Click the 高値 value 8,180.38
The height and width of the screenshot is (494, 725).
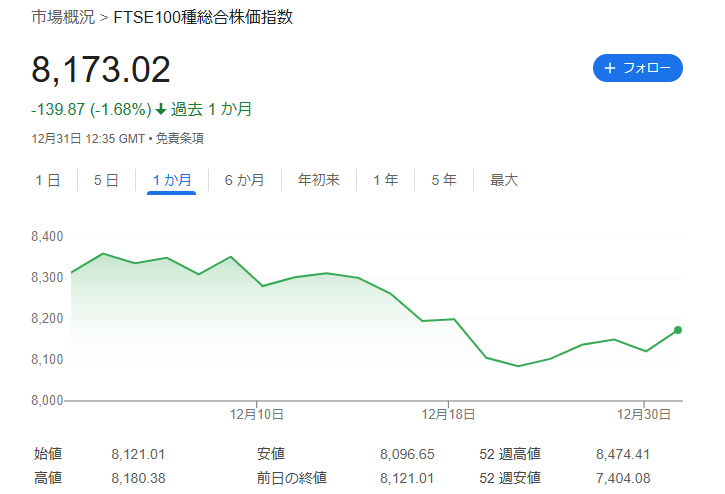pyautogui.click(x=138, y=478)
